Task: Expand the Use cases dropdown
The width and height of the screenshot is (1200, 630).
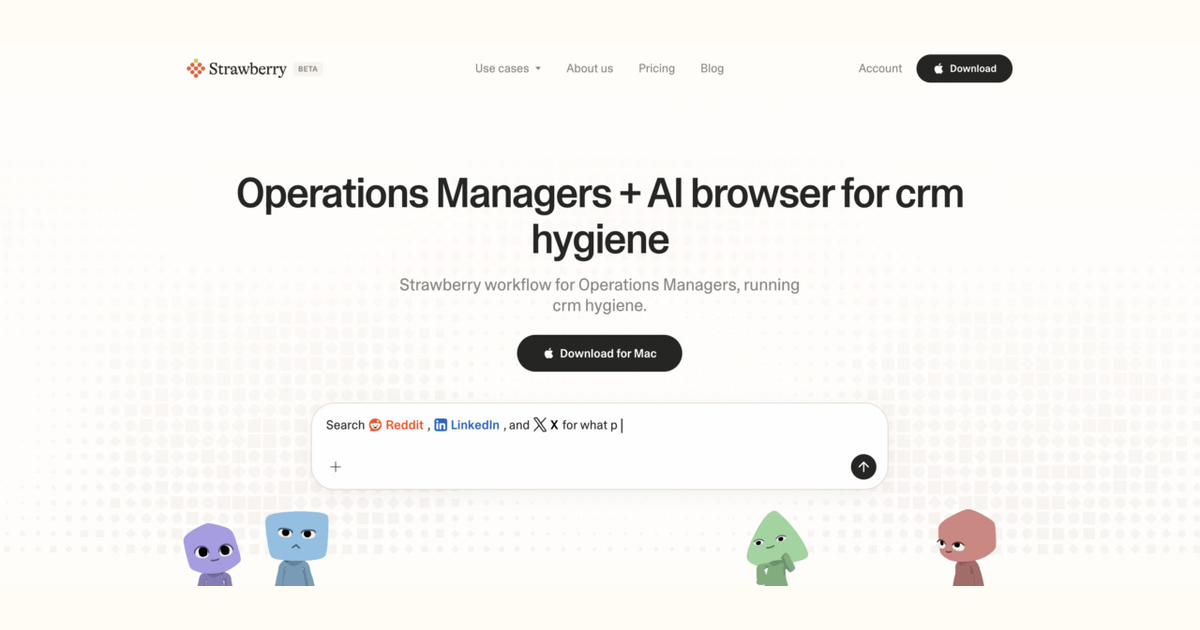Action: coord(508,68)
